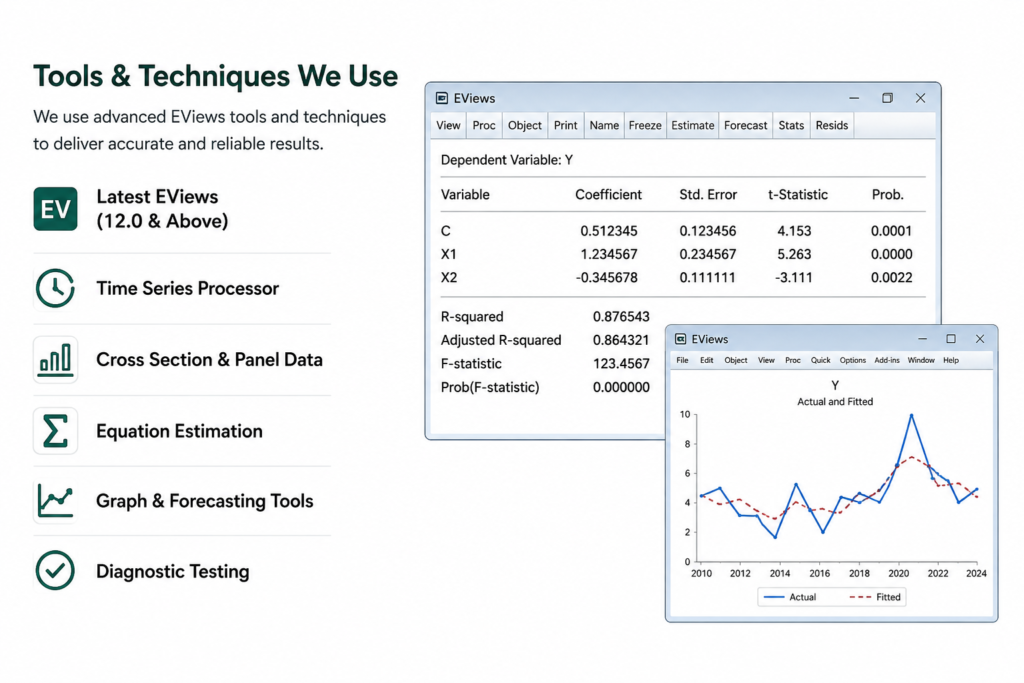The image size is (1024, 683).
Task: Click the 'Actual and Fitted' graph title
Action: (x=835, y=402)
